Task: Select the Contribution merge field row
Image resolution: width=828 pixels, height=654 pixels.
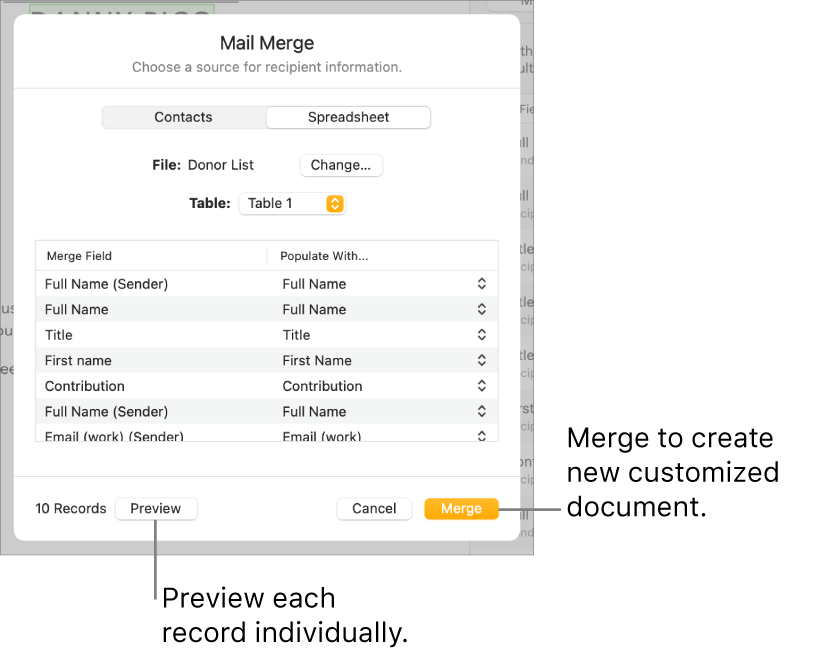Action: click(150, 386)
